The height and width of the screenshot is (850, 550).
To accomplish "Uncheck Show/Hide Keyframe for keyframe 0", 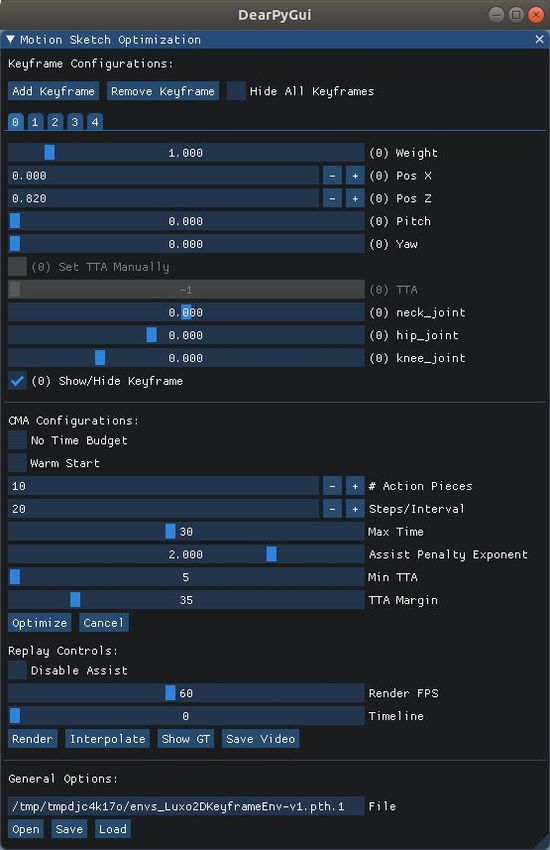I will [x=17, y=381].
